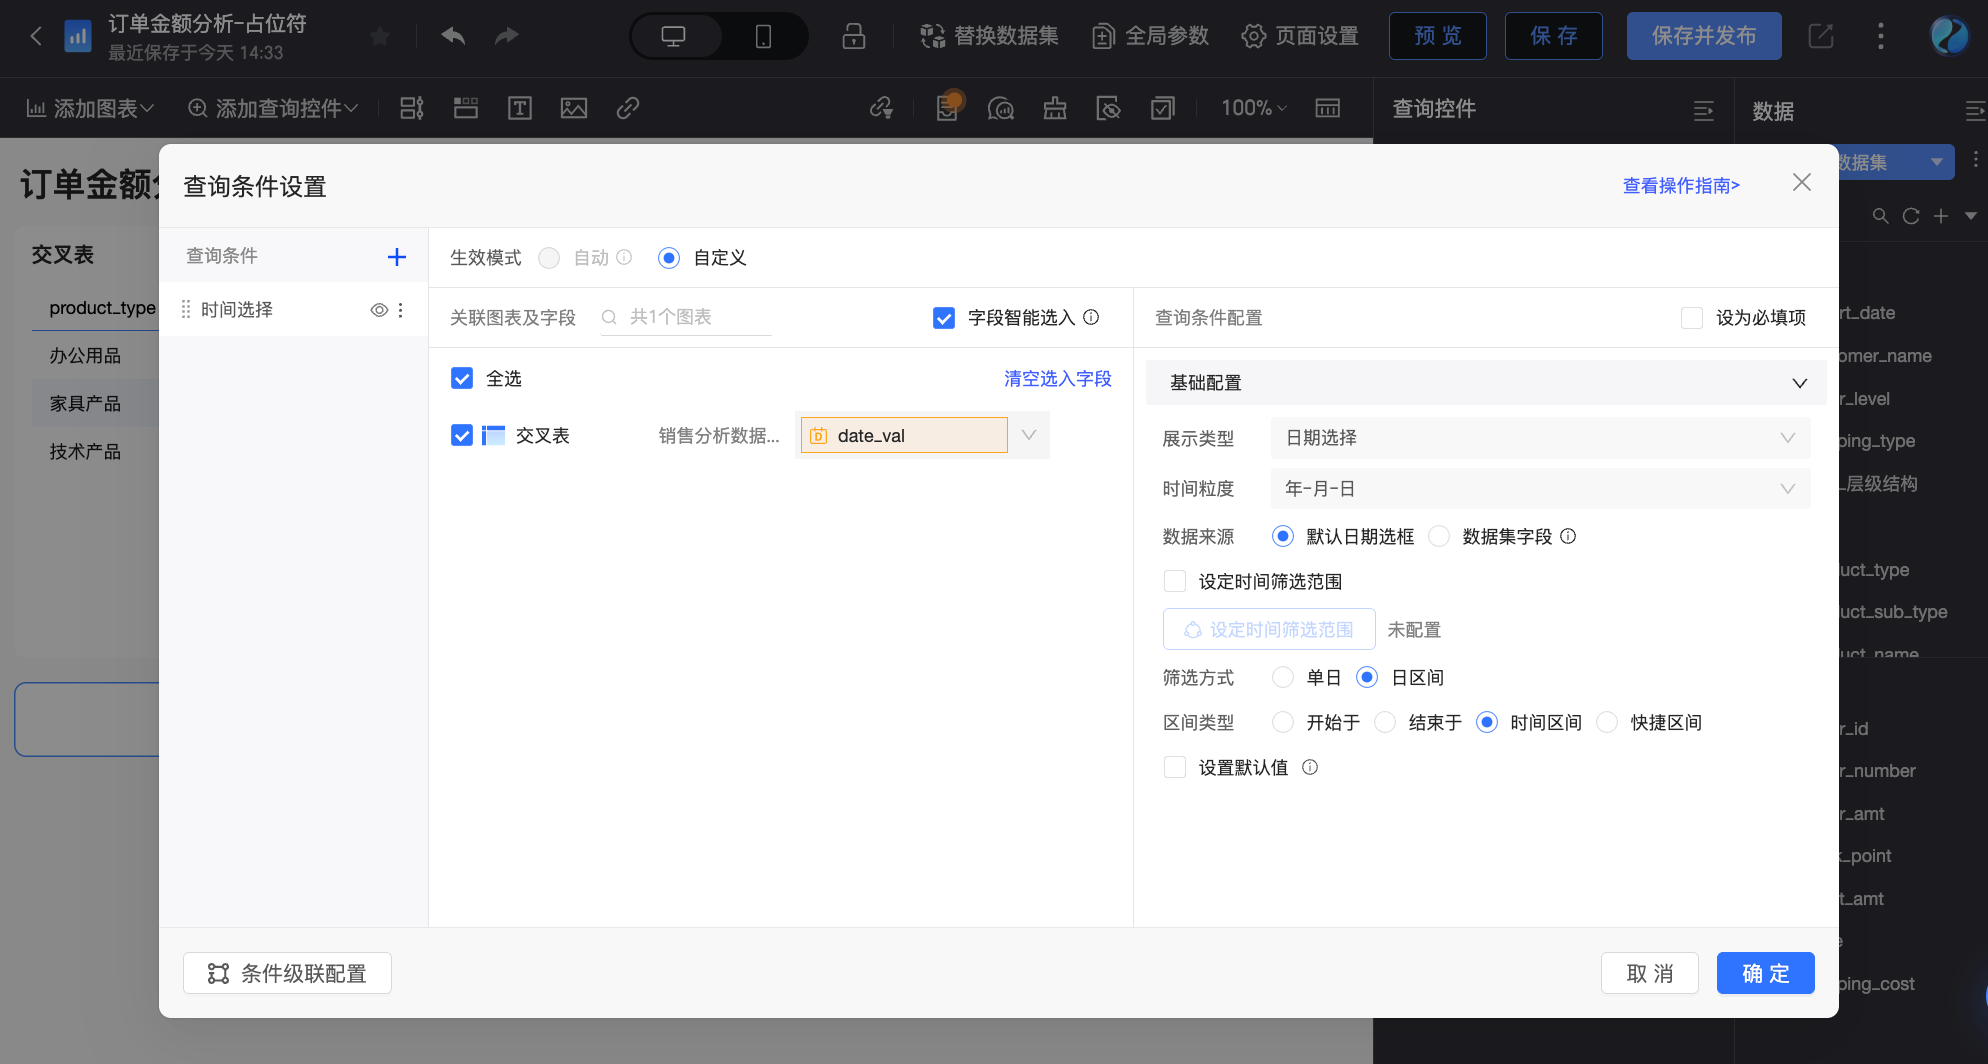Click the hyperlink icon in toolbar

click(x=627, y=108)
